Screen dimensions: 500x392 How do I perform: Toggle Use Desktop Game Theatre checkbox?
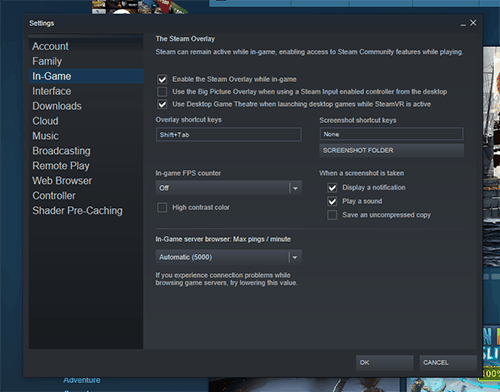tap(162, 104)
